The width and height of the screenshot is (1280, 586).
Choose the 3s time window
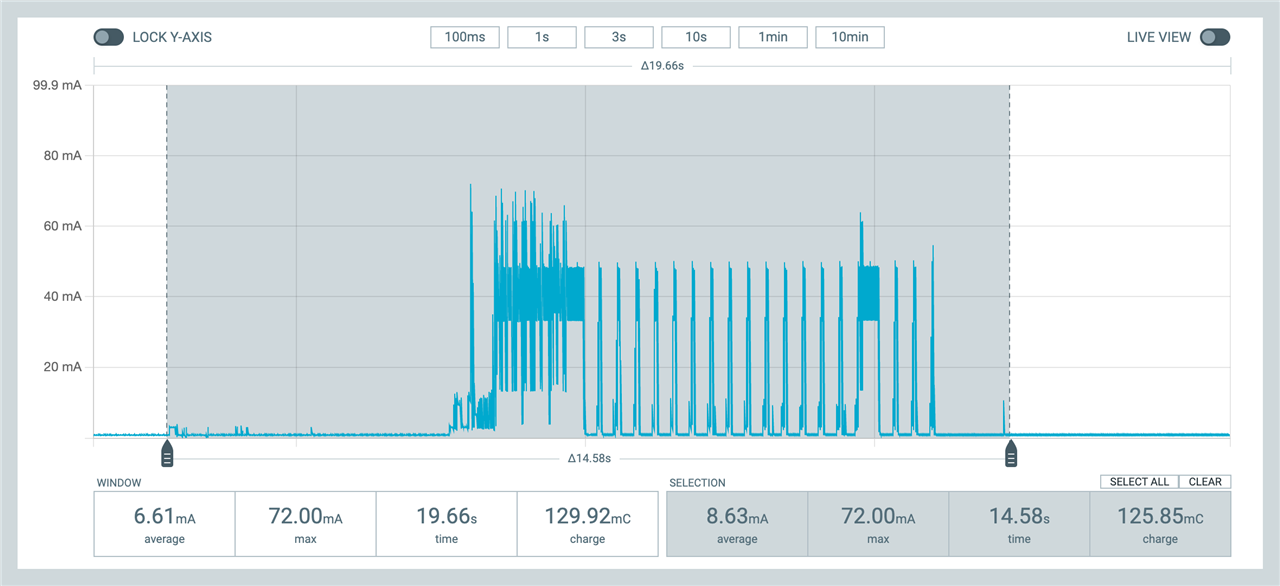pyautogui.click(x=619, y=37)
